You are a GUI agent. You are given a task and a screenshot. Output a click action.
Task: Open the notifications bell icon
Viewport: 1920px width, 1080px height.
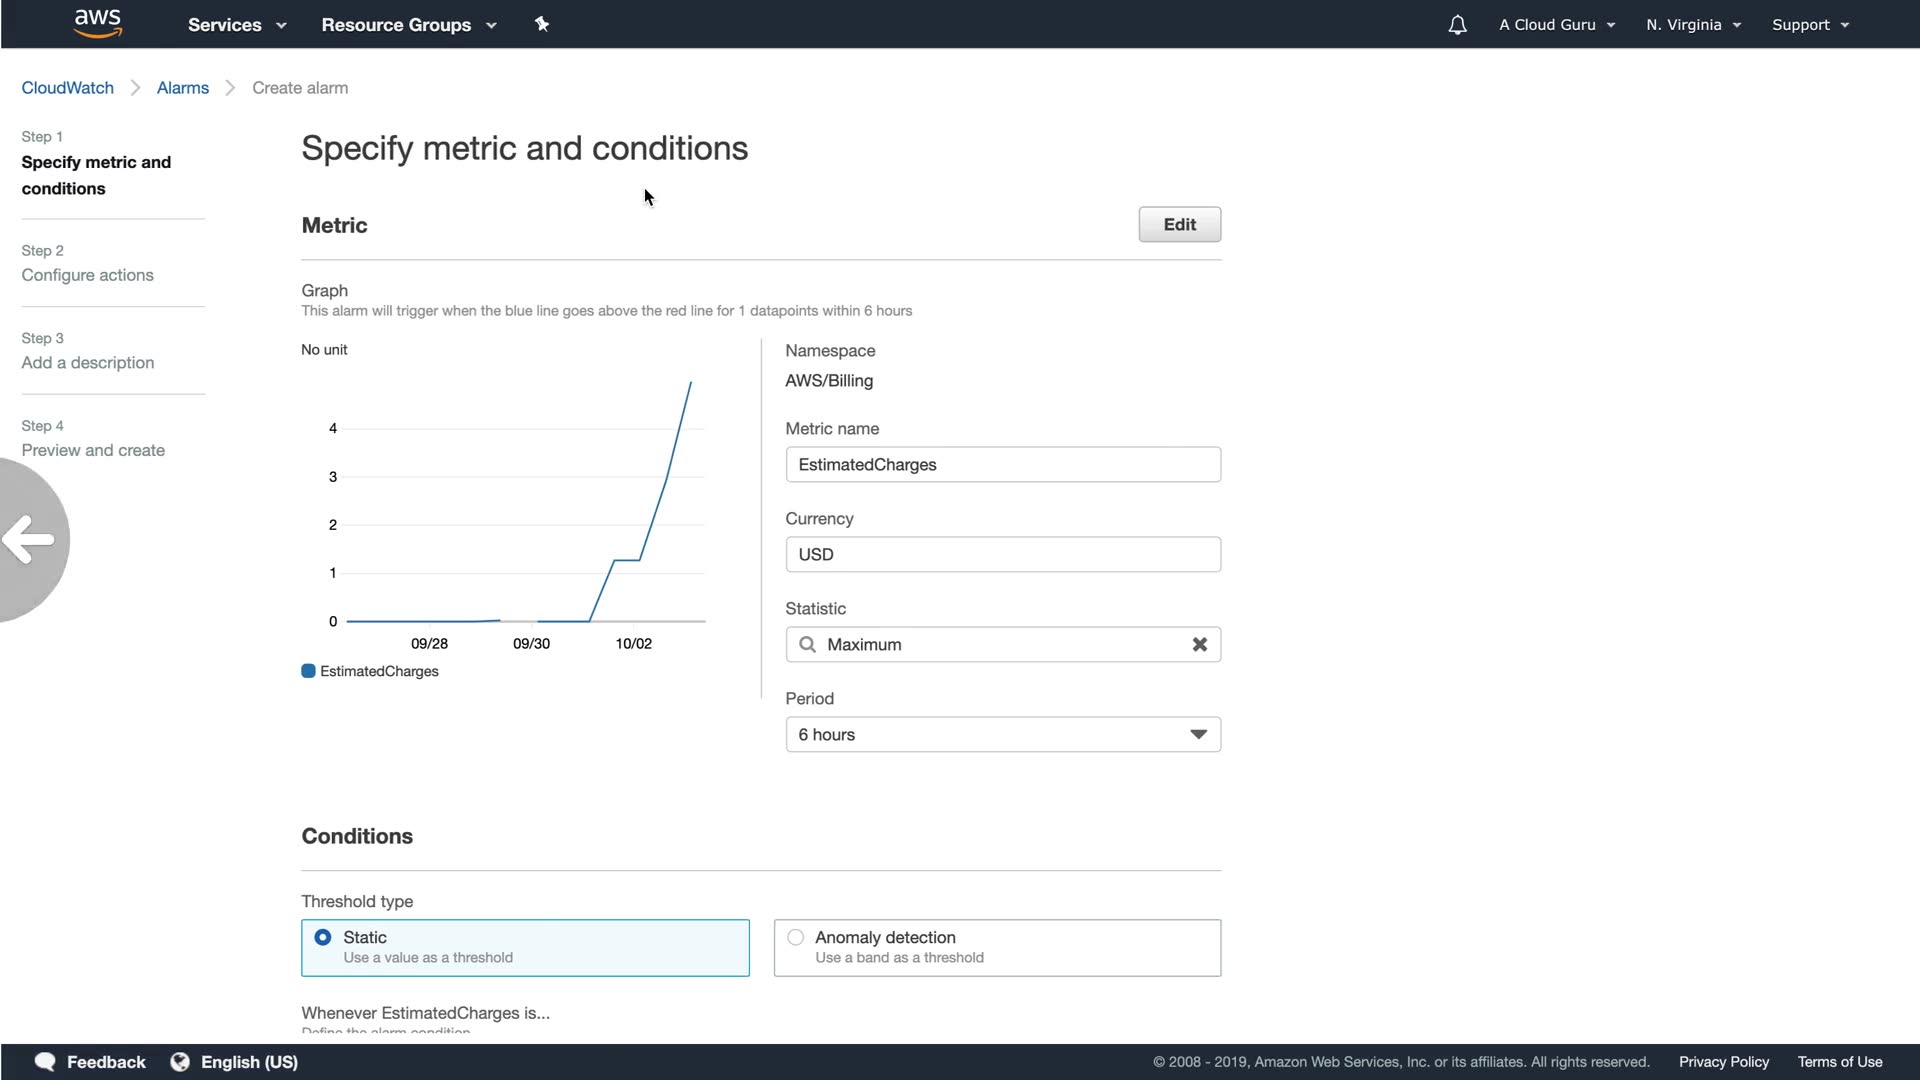1457,25
